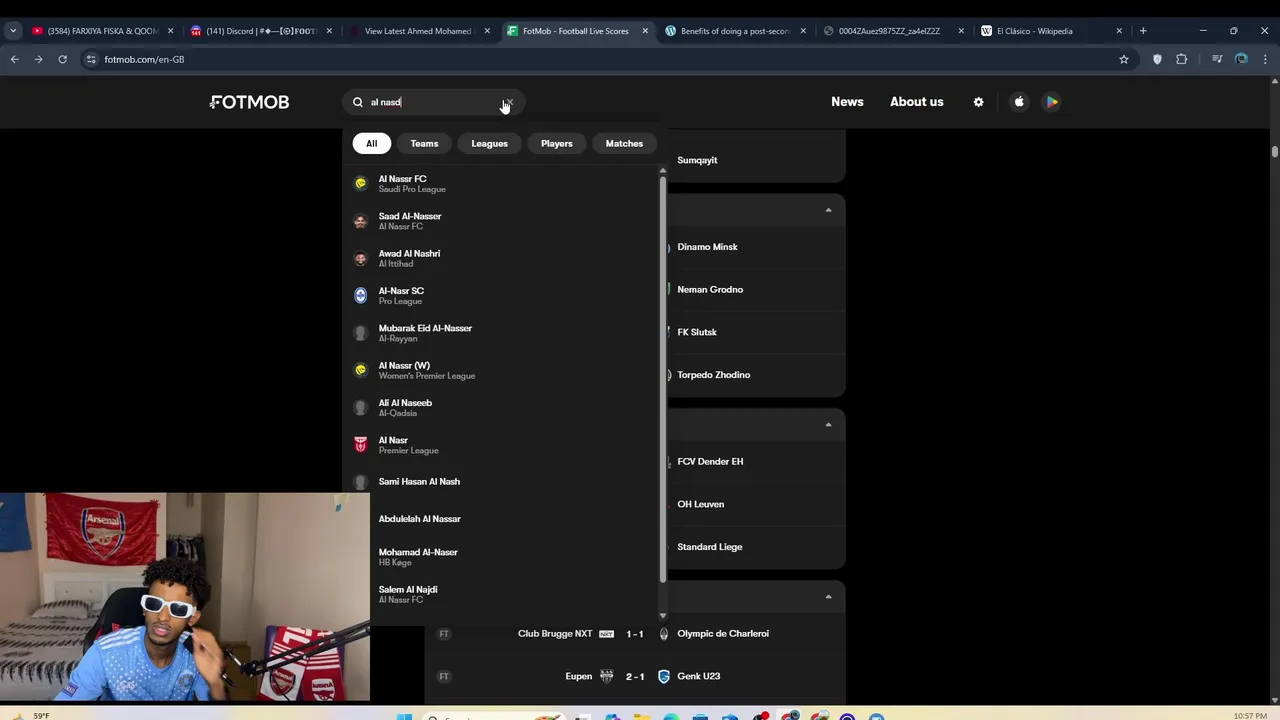Open the browser Extensions puzzle icon
Image resolution: width=1280 pixels, height=720 pixels.
click(x=1182, y=59)
